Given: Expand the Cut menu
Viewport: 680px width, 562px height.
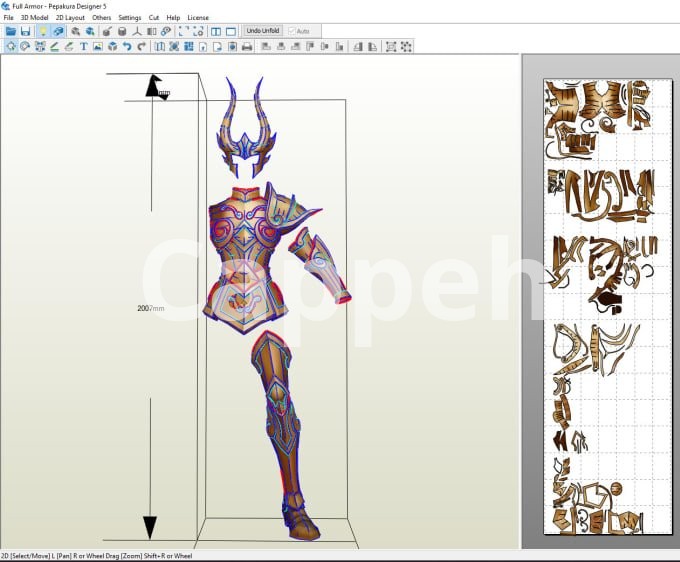Looking at the screenshot, I should pyautogui.click(x=154, y=18).
